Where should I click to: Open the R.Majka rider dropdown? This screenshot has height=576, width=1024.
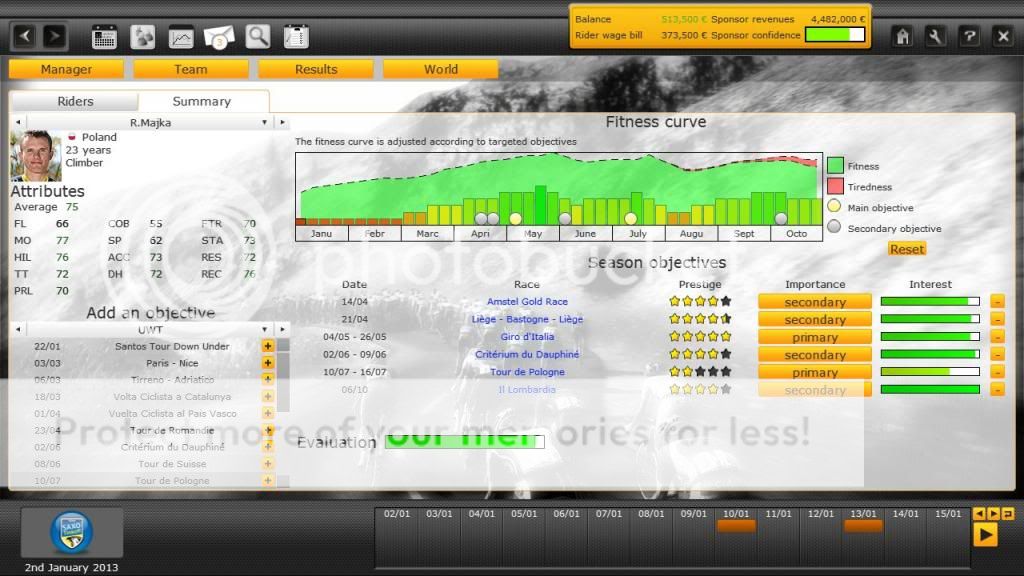coord(265,122)
